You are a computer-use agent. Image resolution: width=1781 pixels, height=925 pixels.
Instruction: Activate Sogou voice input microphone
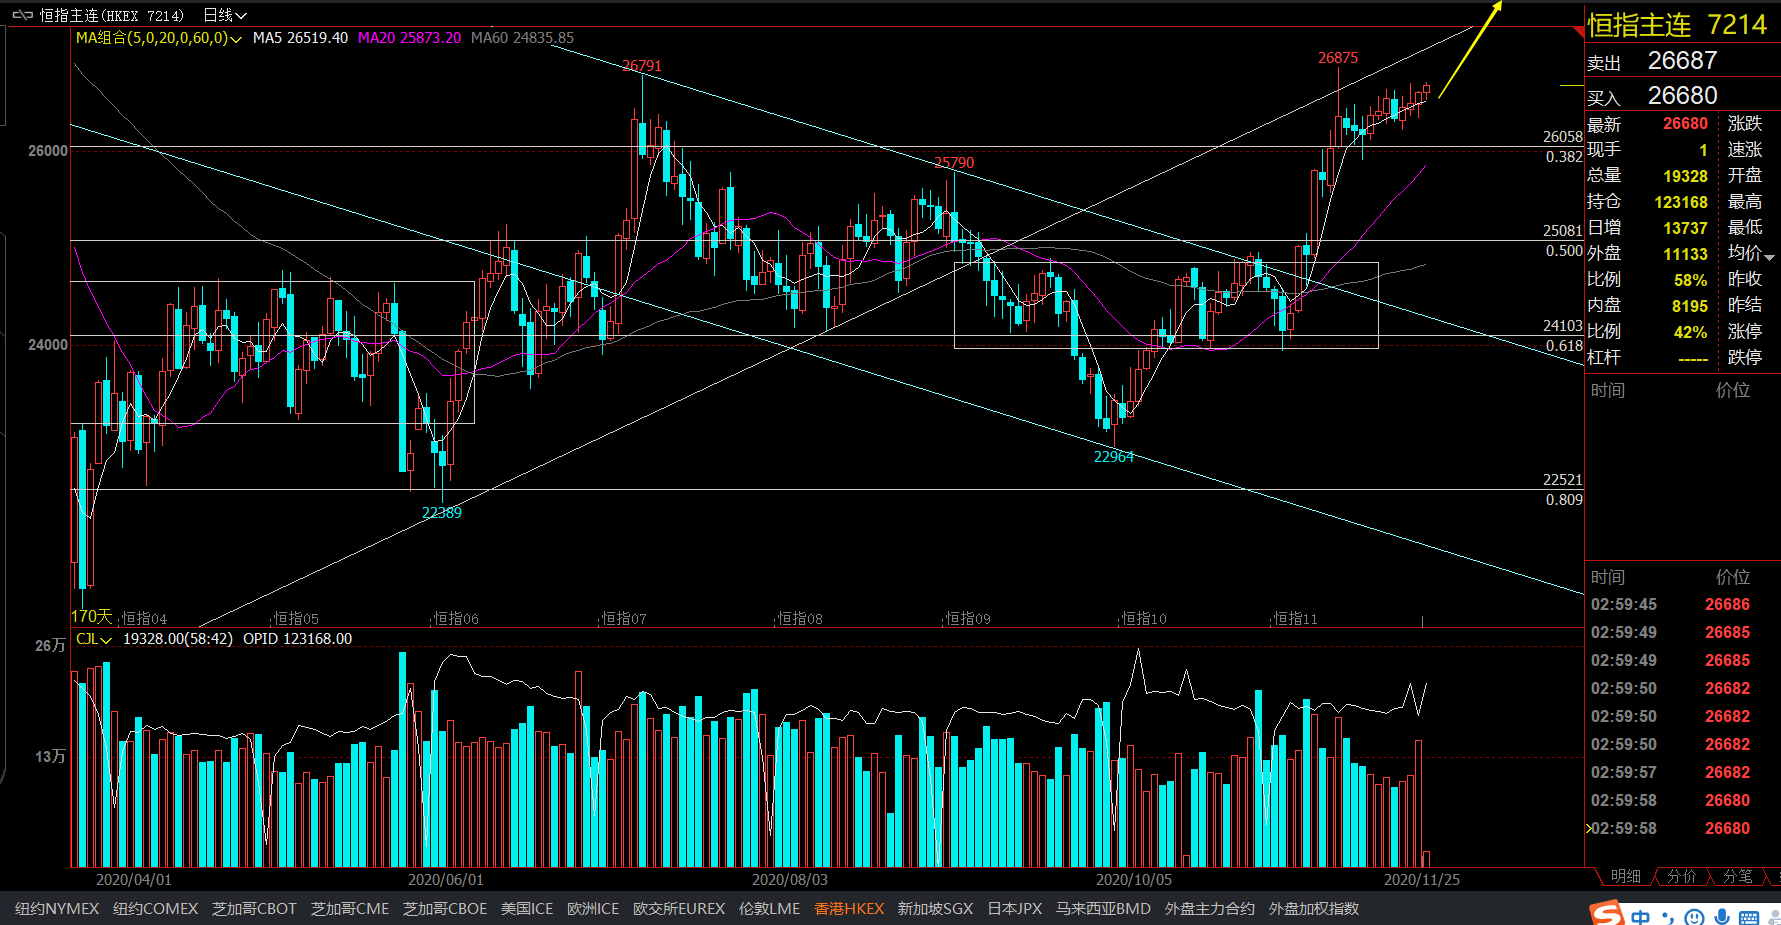tap(1721, 917)
